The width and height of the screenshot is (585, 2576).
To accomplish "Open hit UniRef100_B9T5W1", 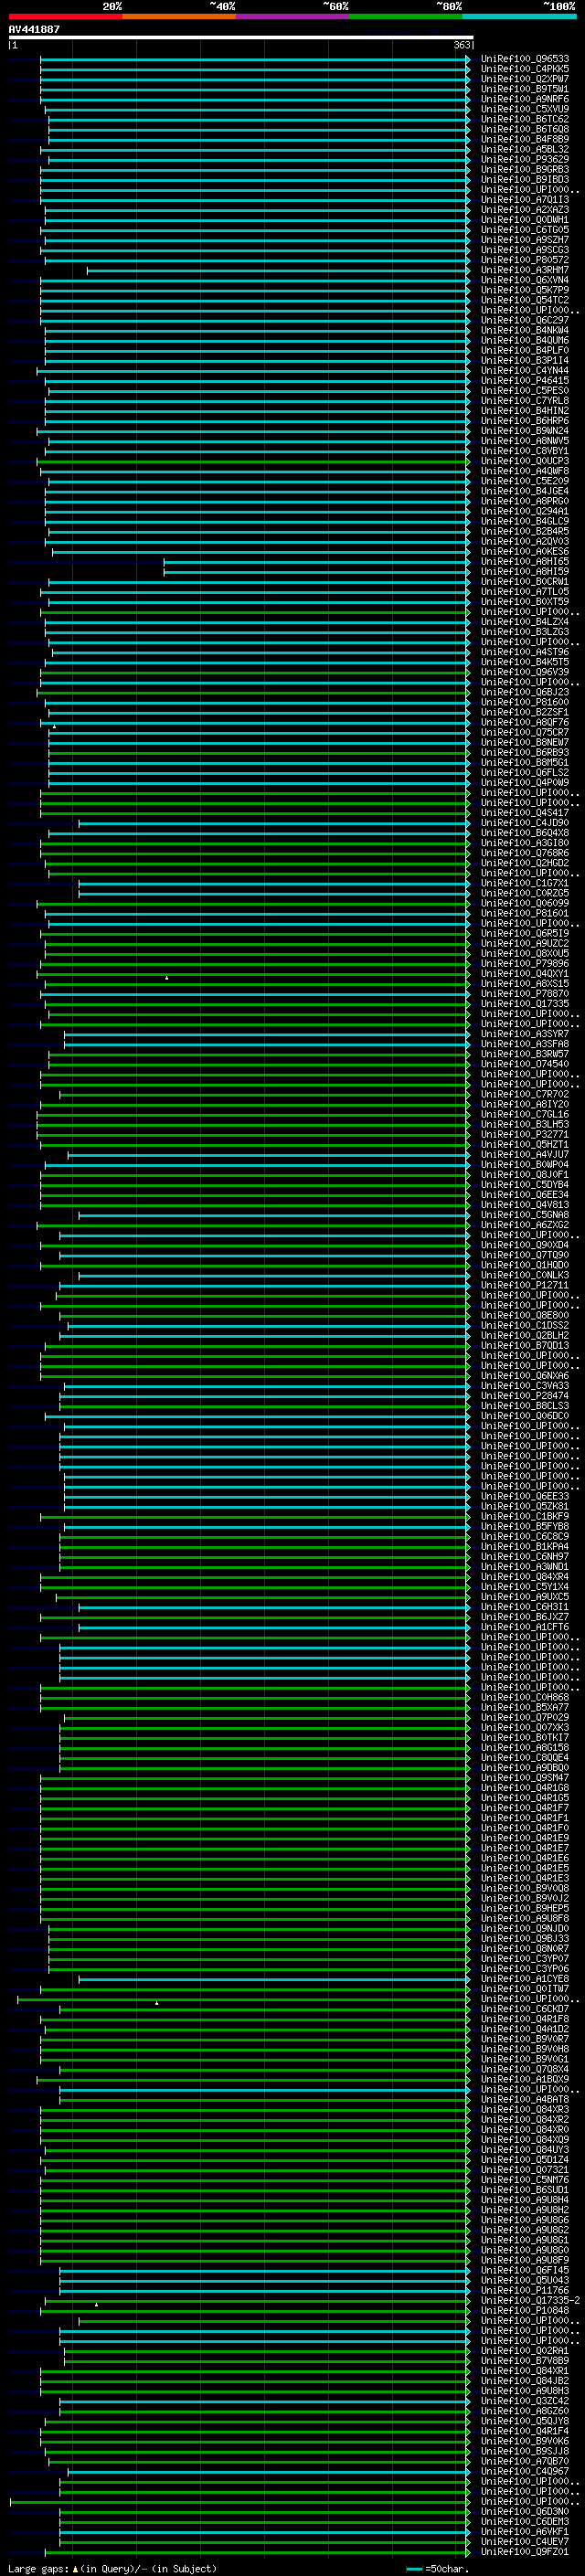I will tap(525, 89).
